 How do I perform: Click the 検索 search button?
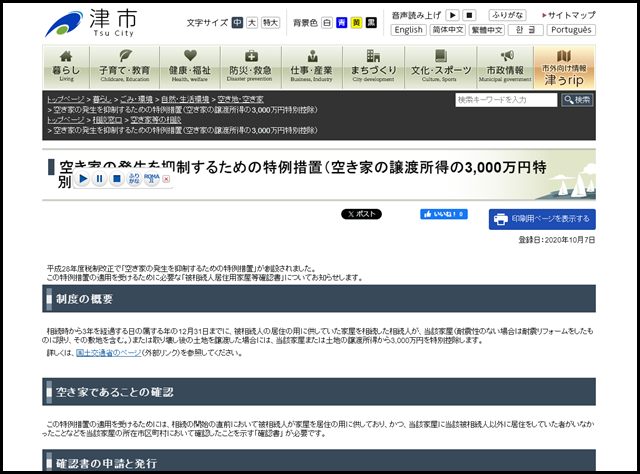[x=577, y=100]
